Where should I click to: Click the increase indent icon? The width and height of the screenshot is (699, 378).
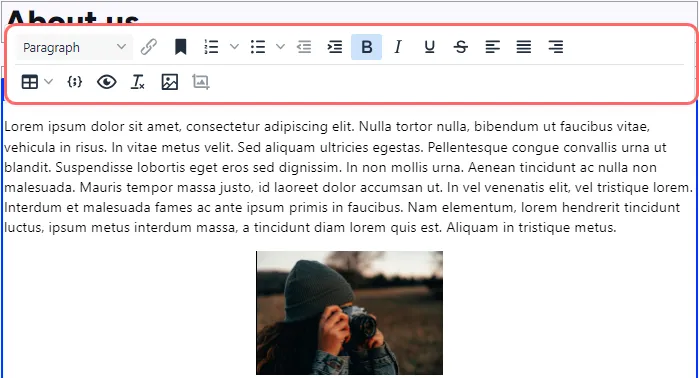click(x=335, y=47)
